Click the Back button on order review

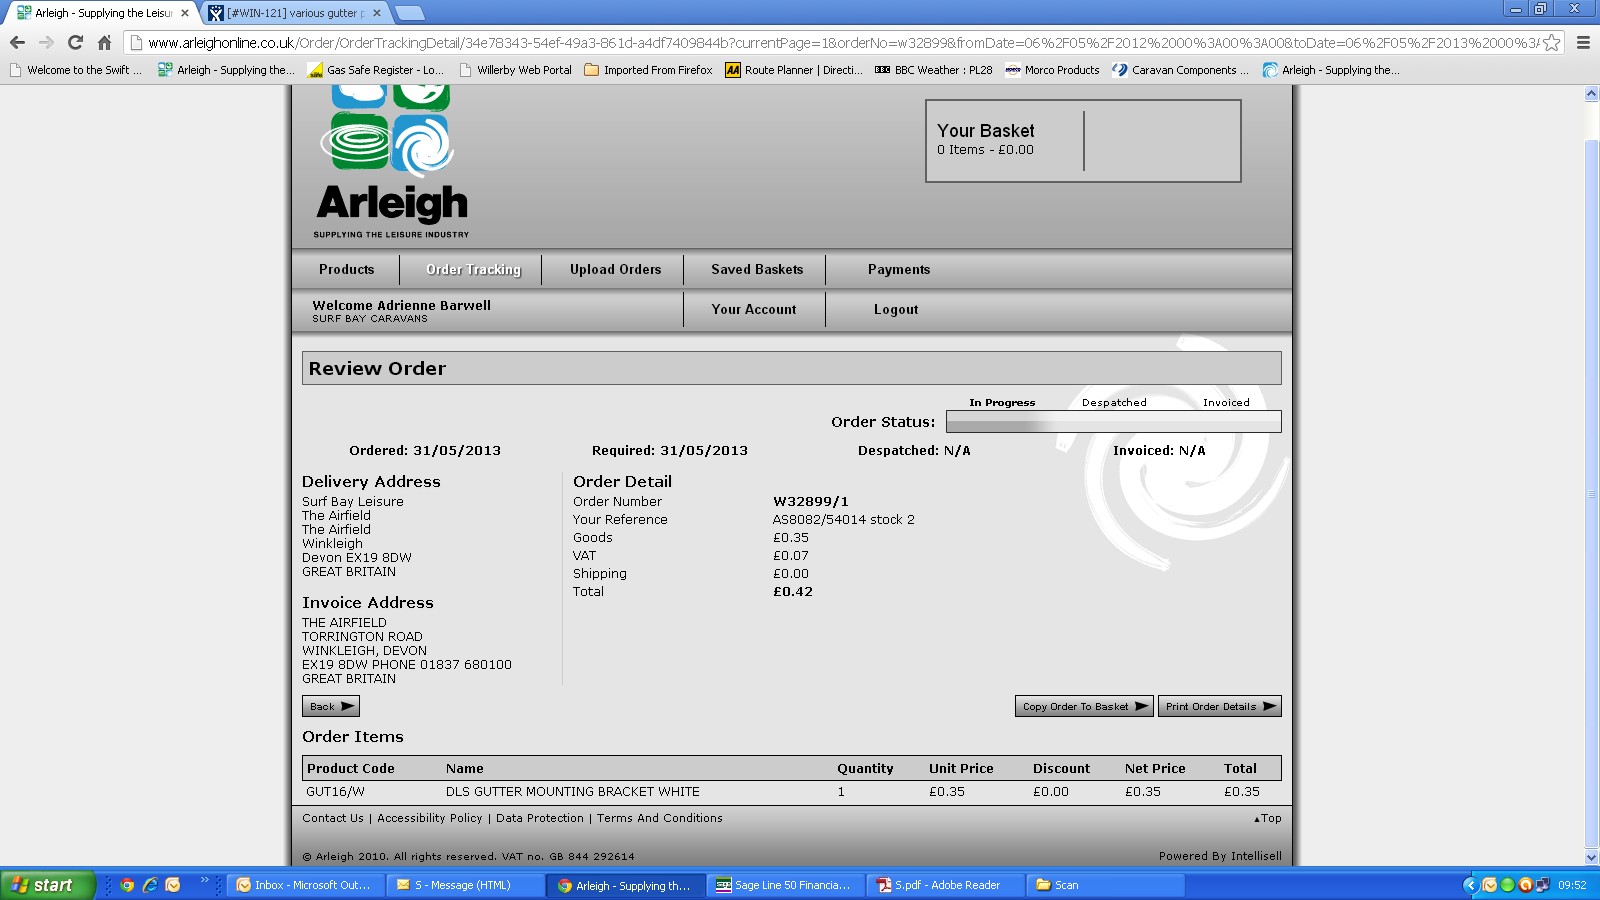point(331,706)
